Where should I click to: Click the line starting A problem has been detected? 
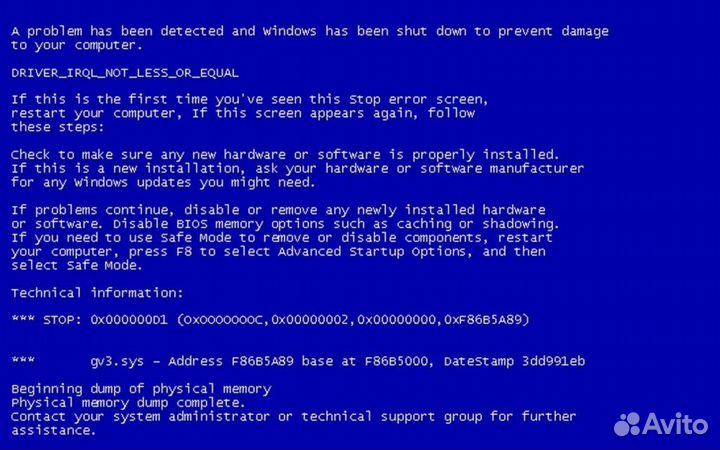click(x=310, y=31)
